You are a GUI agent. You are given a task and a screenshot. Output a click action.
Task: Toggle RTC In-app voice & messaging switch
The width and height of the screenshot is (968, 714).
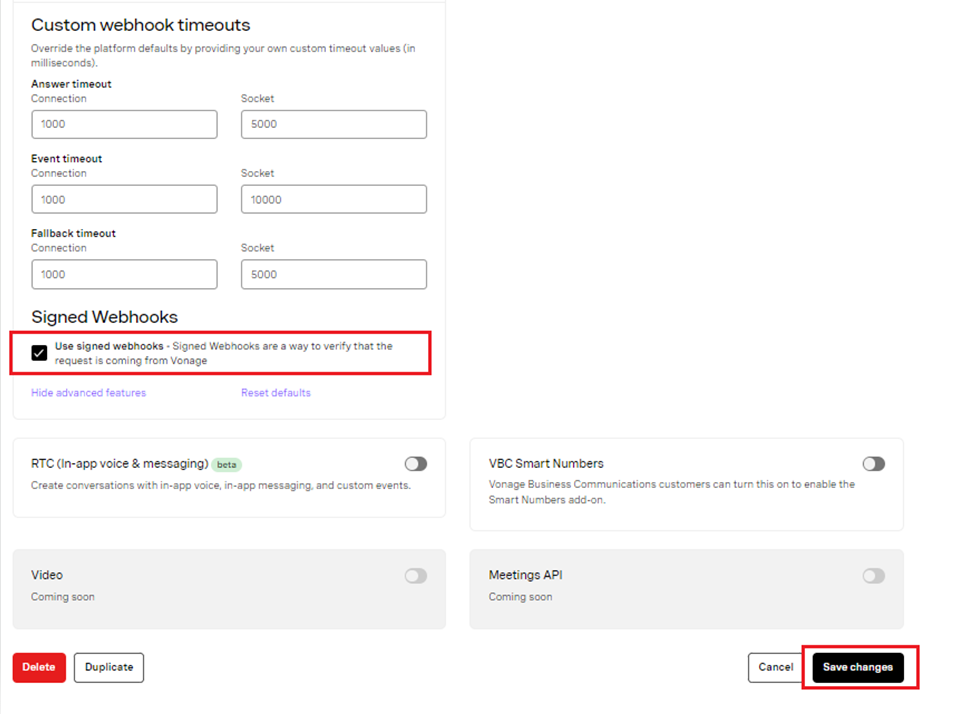[416, 463]
